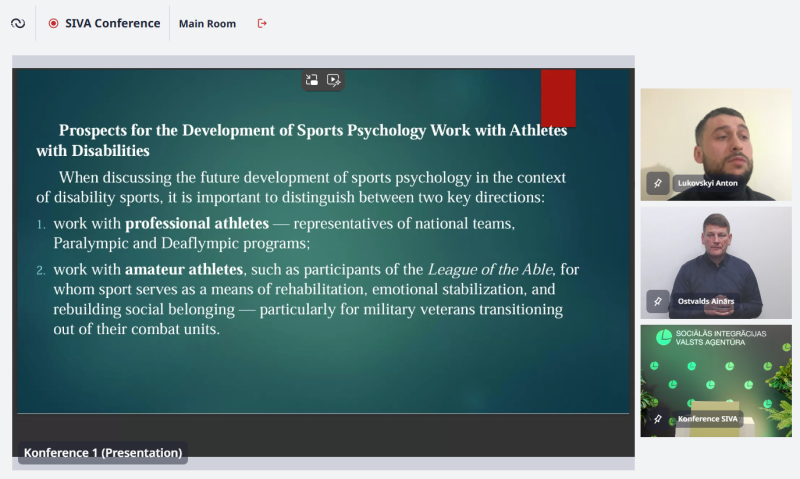This screenshot has height=479, width=800.
Task: Click the app logo icon in header
Action: pos(18,23)
